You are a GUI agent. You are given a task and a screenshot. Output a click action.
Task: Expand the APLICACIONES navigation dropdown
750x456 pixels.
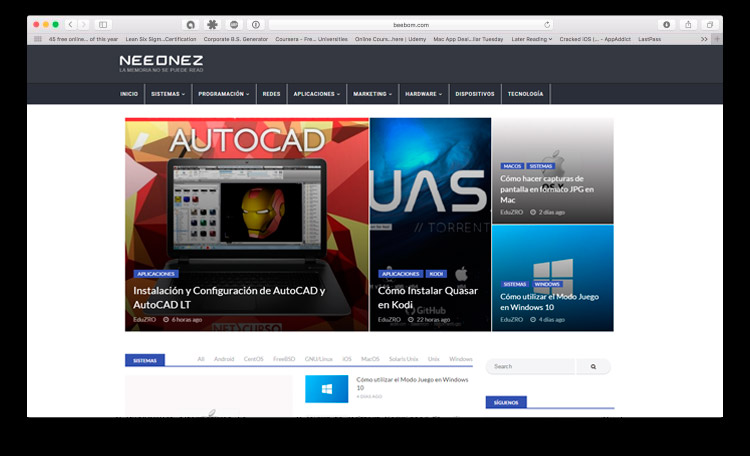pyautogui.click(x=317, y=94)
